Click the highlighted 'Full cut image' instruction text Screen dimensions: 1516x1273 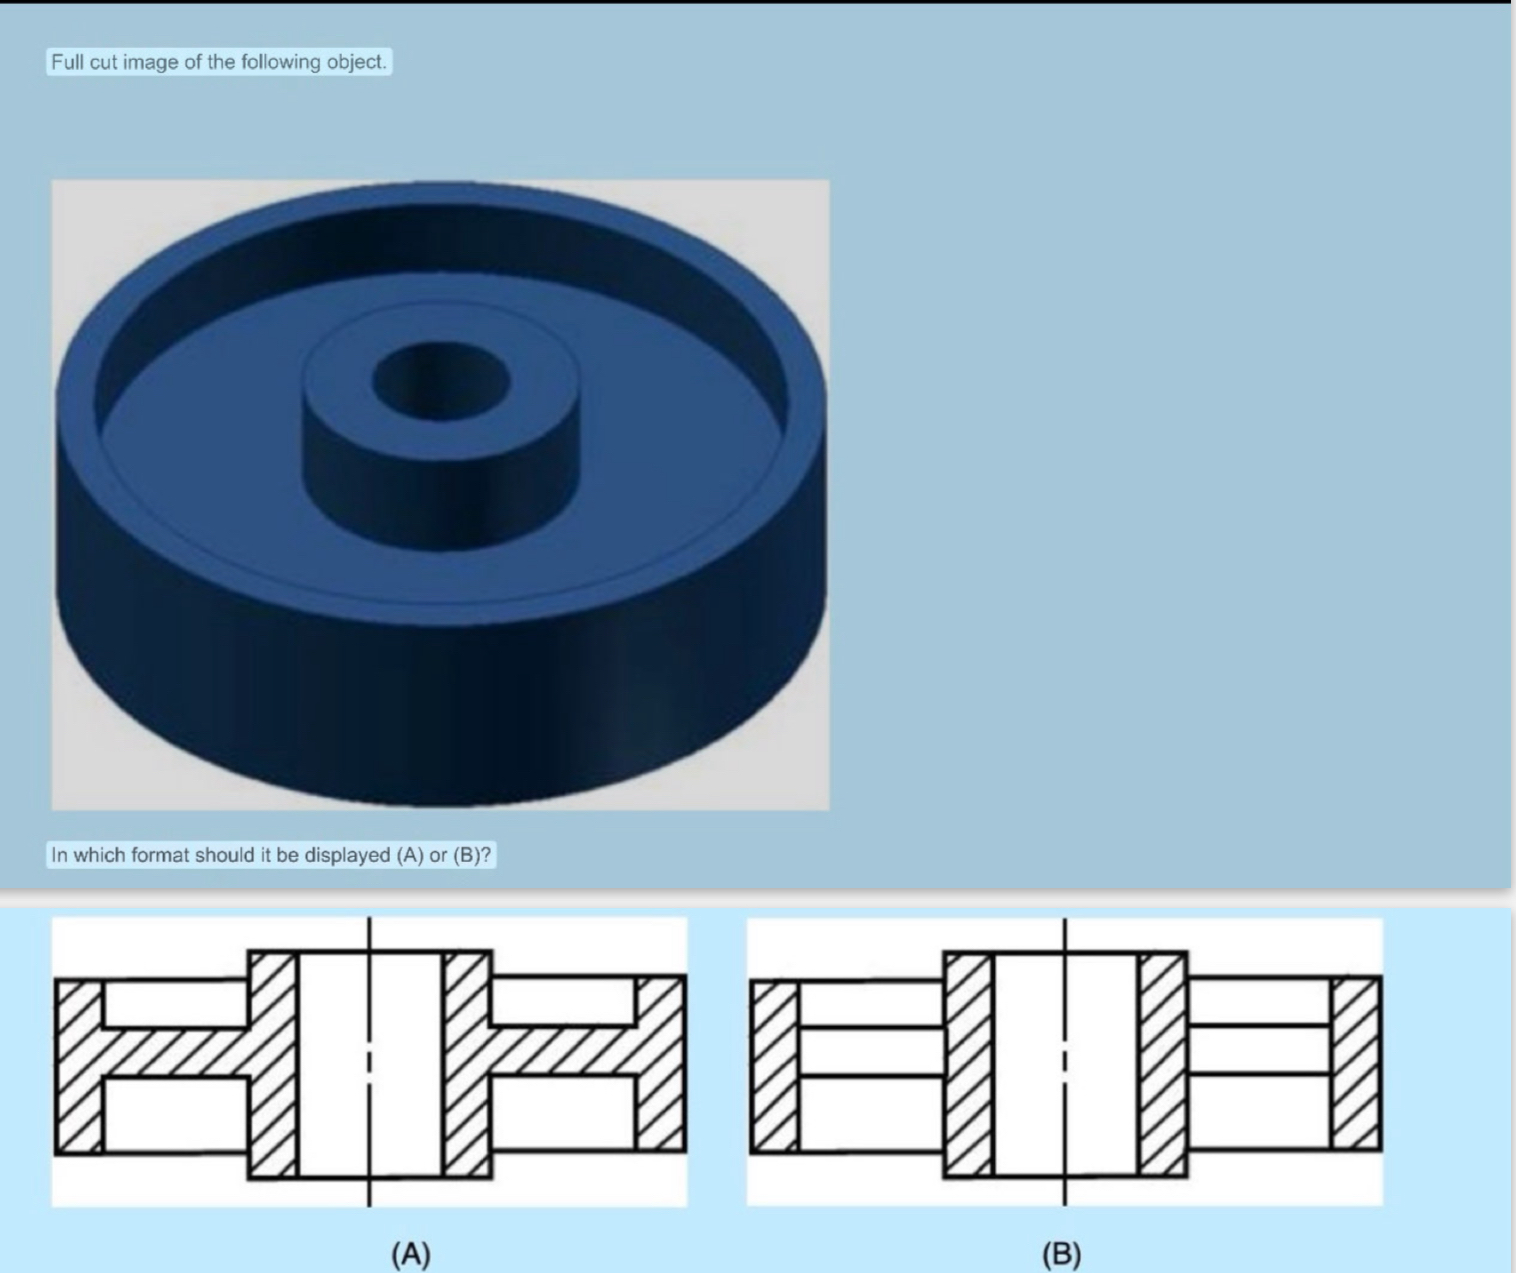tap(218, 62)
